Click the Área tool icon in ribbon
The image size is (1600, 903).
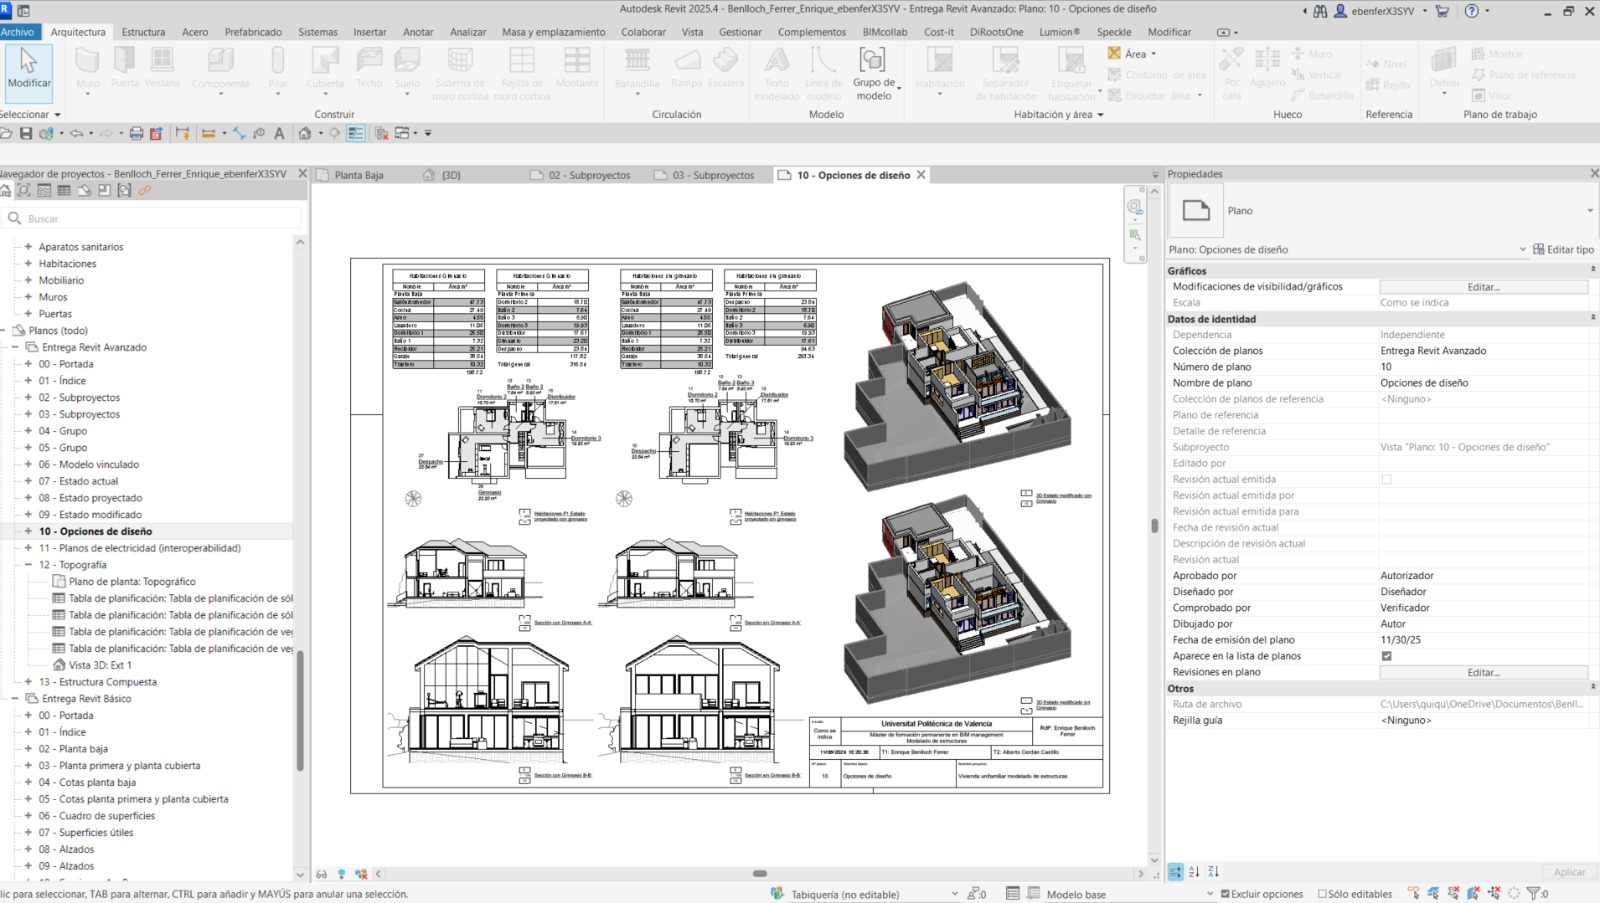[x=1114, y=53]
